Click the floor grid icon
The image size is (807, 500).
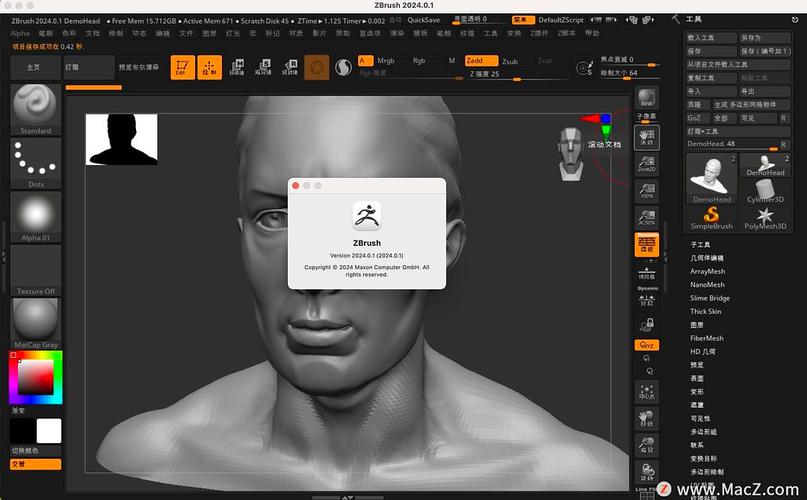coord(646,272)
